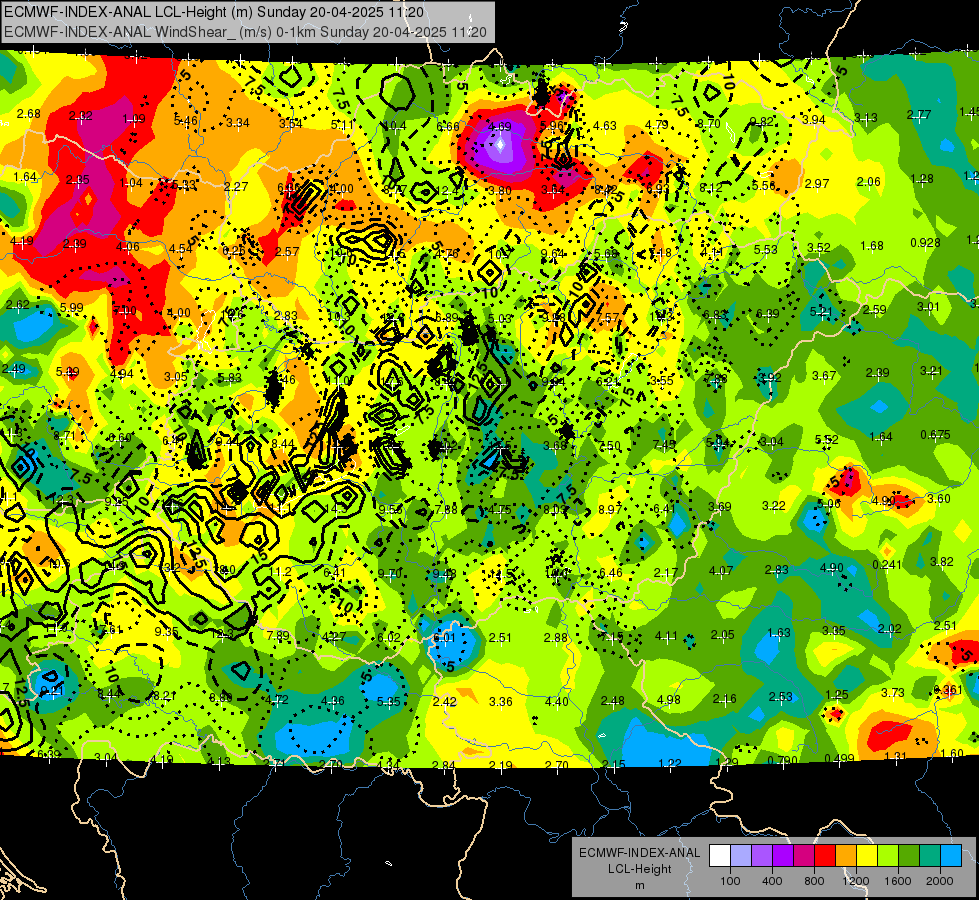Click the legend tick label 2000
Image resolution: width=979 pixels, height=900 pixels.
point(940,881)
